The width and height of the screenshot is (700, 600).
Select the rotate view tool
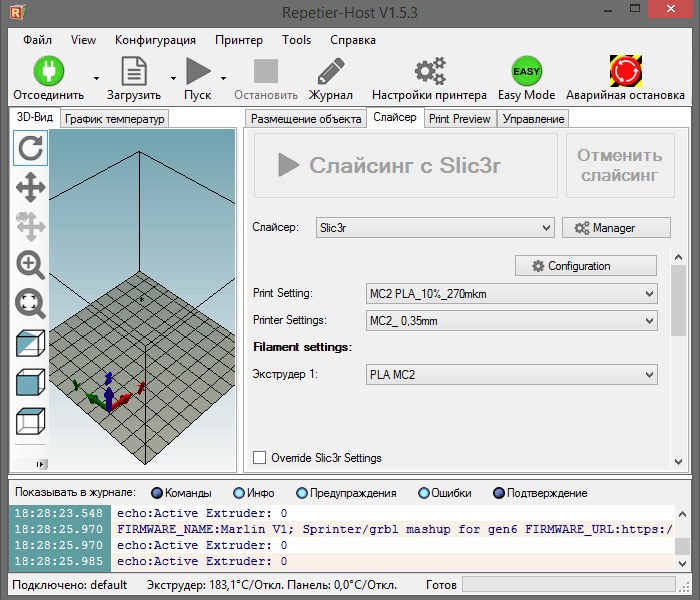(x=30, y=148)
